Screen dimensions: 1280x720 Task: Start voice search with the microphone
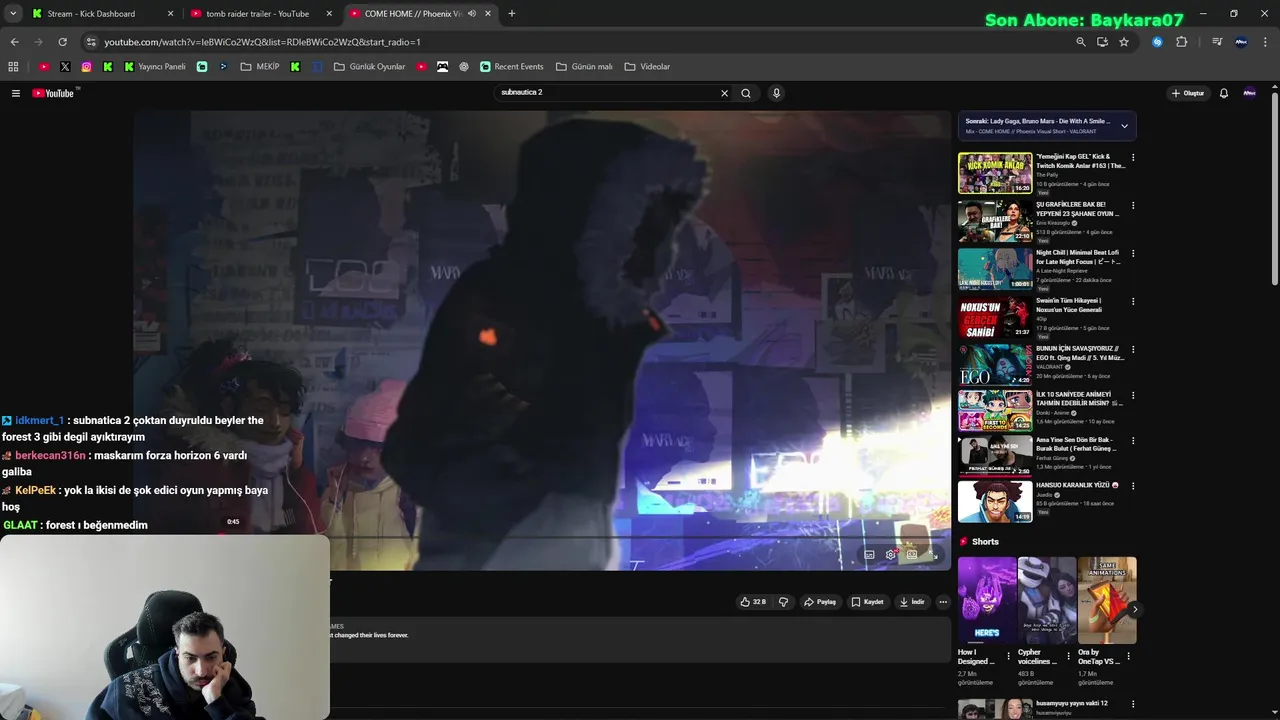(776, 93)
